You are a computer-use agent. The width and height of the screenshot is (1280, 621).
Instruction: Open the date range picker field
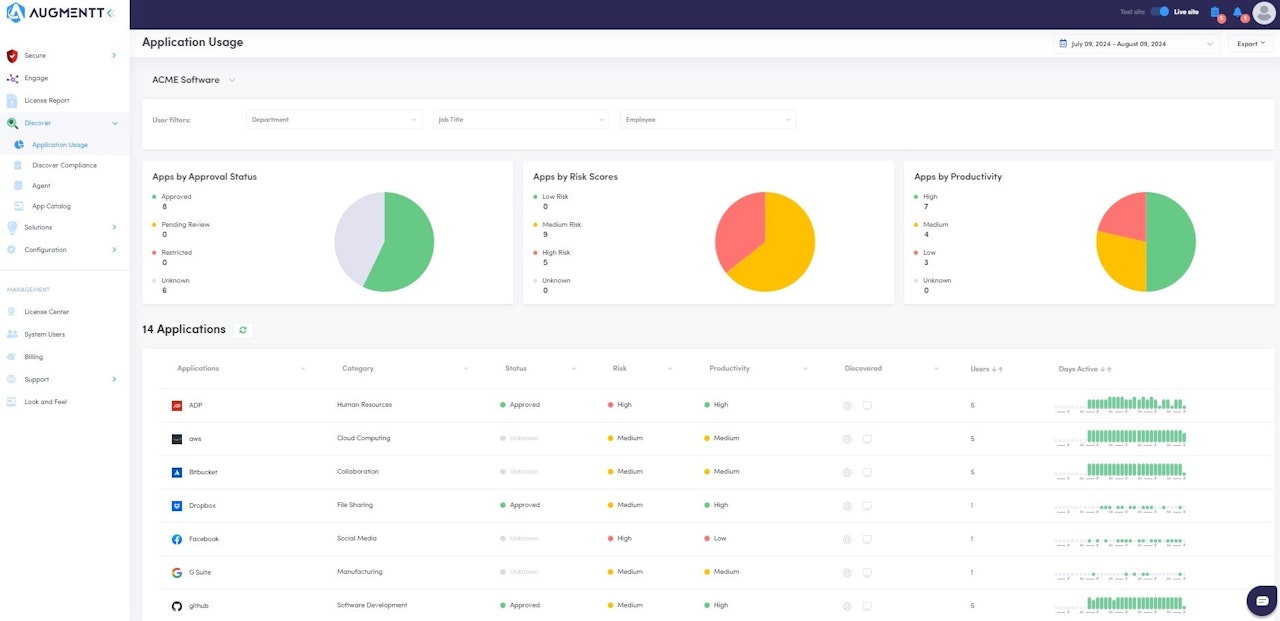(1136, 44)
